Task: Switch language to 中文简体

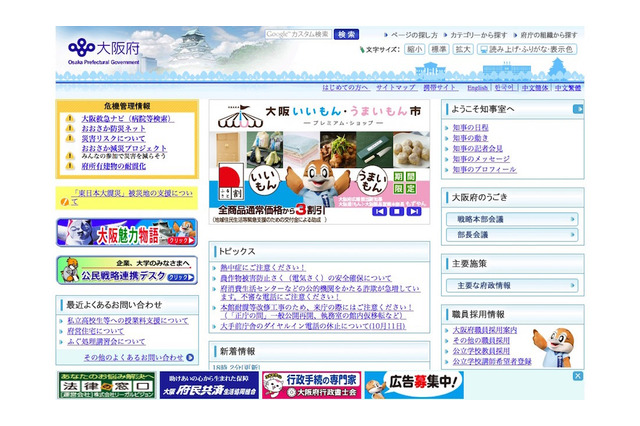Action: (535, 88)
